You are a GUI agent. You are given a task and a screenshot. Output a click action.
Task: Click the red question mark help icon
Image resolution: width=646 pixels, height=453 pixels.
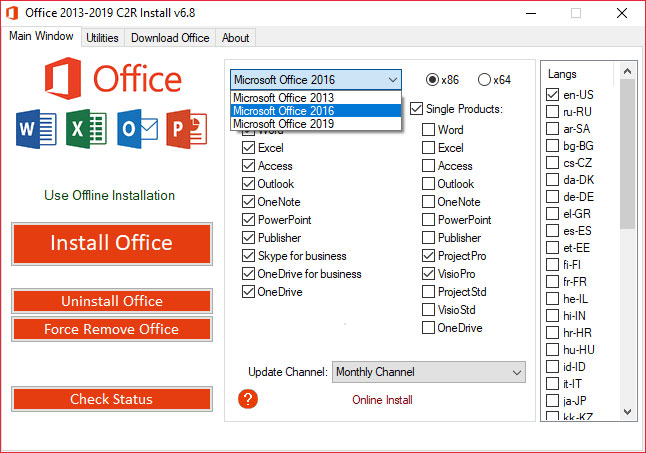(248, 399)
